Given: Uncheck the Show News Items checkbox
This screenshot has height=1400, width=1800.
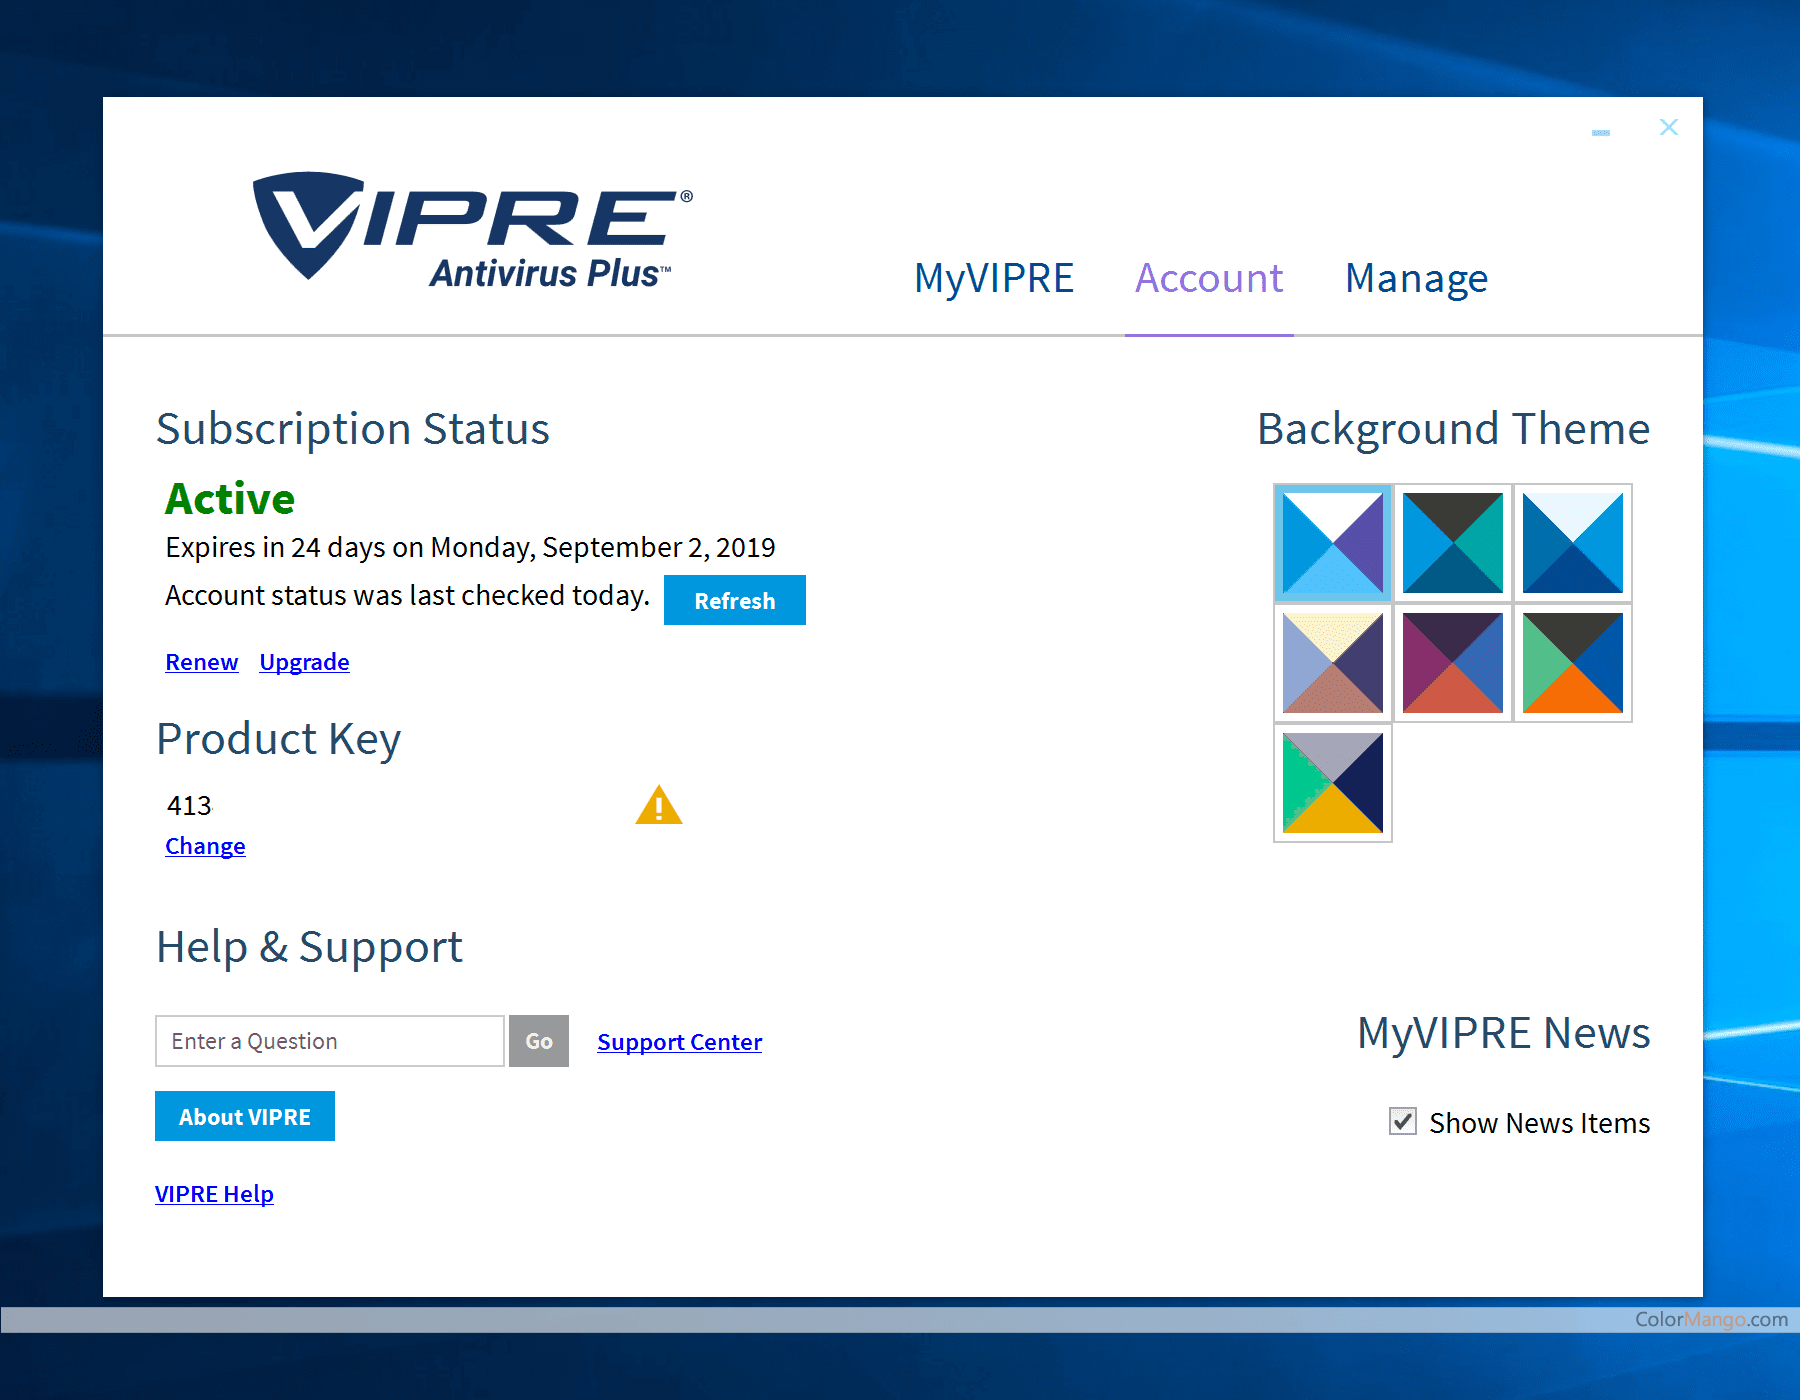Looking at the screenshot, I should 1403,1122.
